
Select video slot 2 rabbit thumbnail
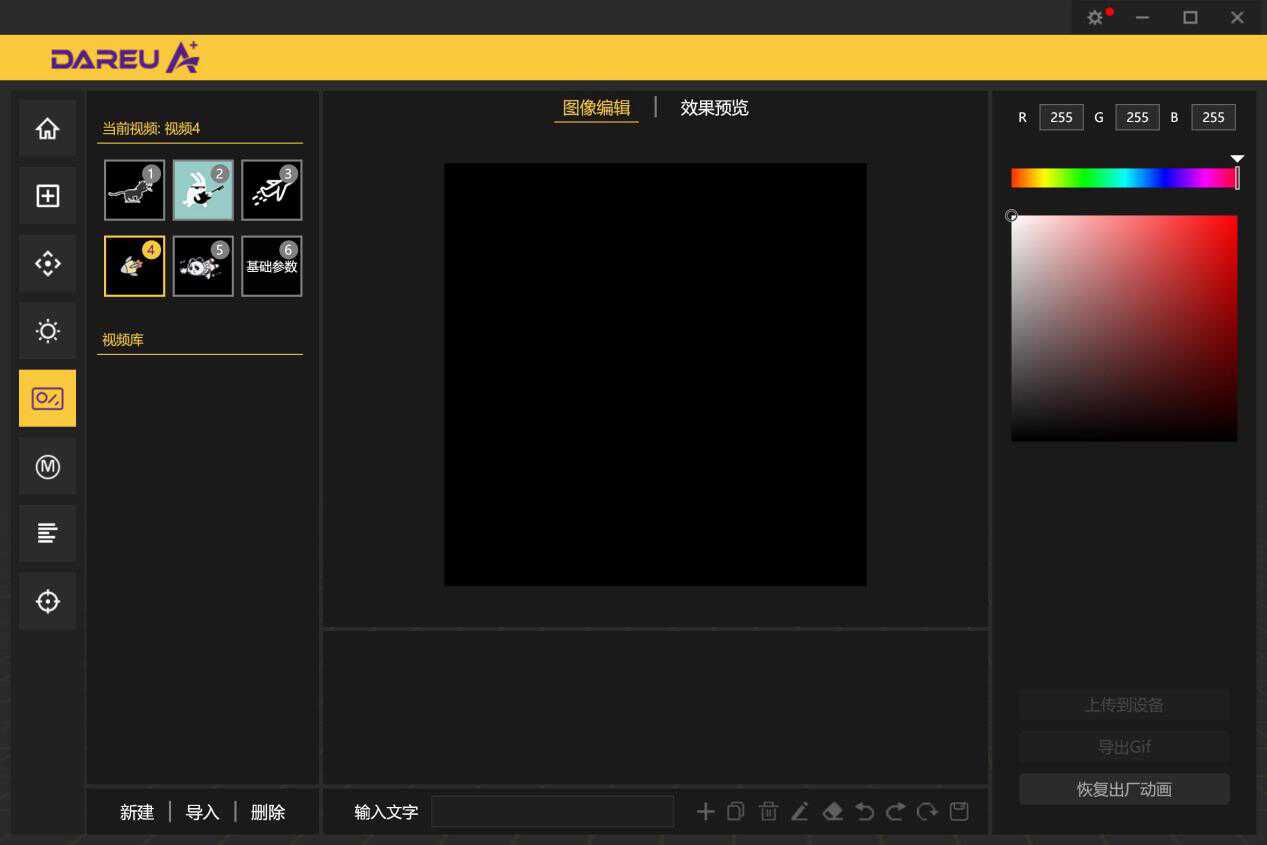(x=203, y=190)
